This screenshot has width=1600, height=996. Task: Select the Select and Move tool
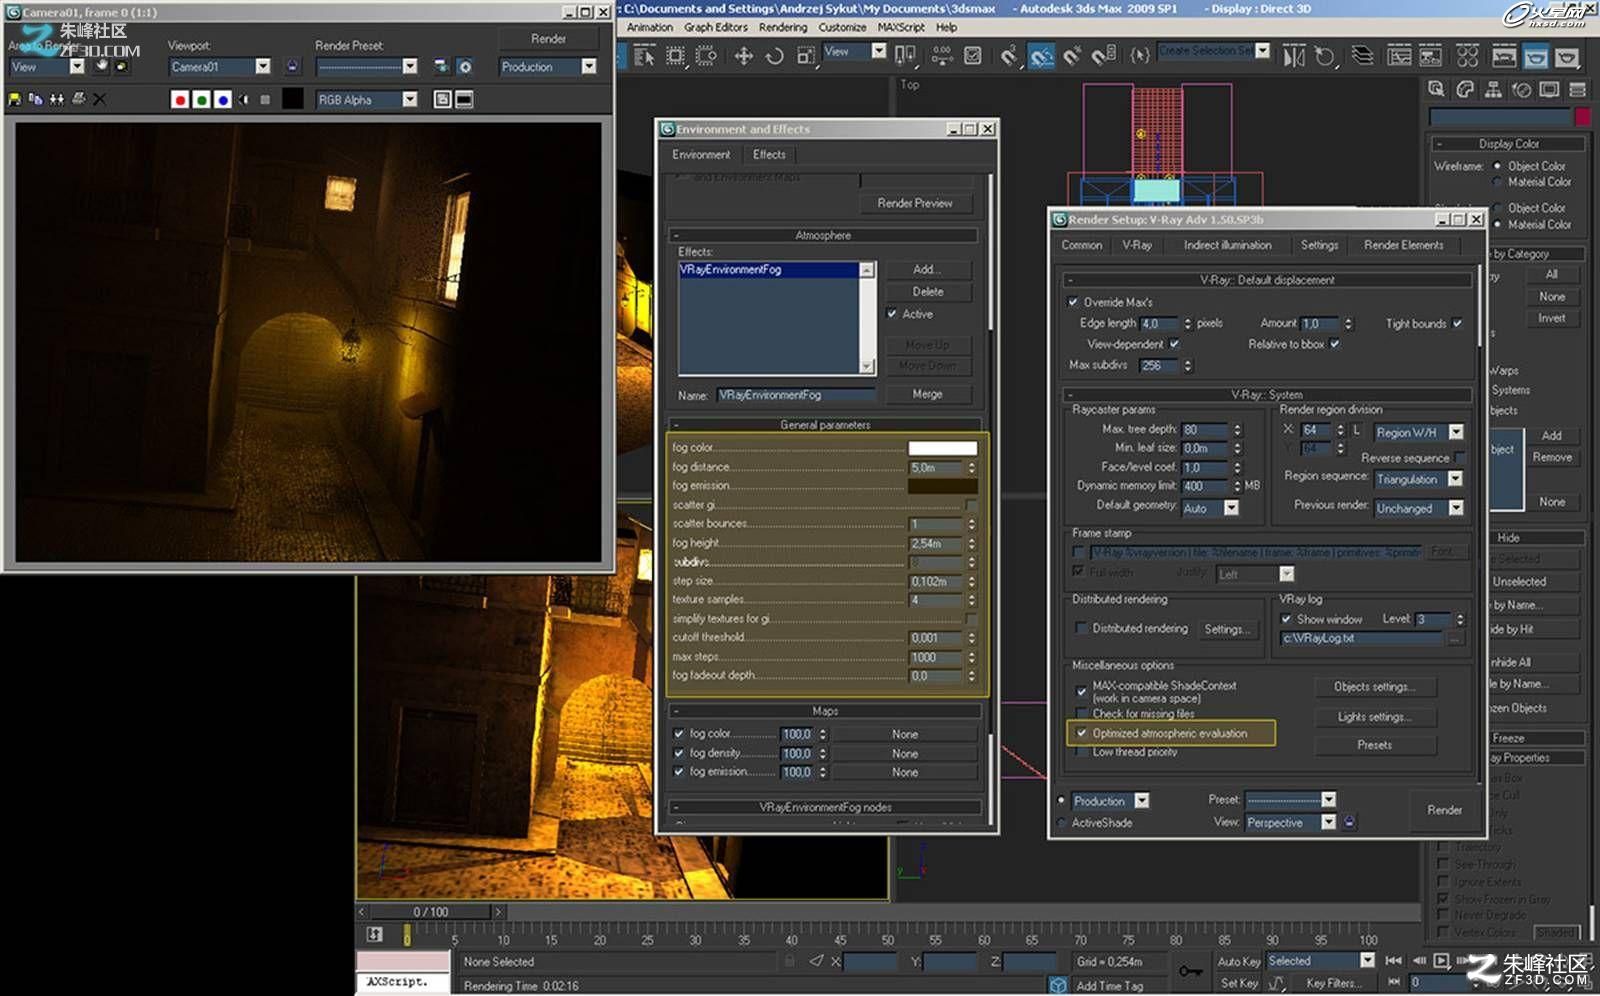coord(744,56)
